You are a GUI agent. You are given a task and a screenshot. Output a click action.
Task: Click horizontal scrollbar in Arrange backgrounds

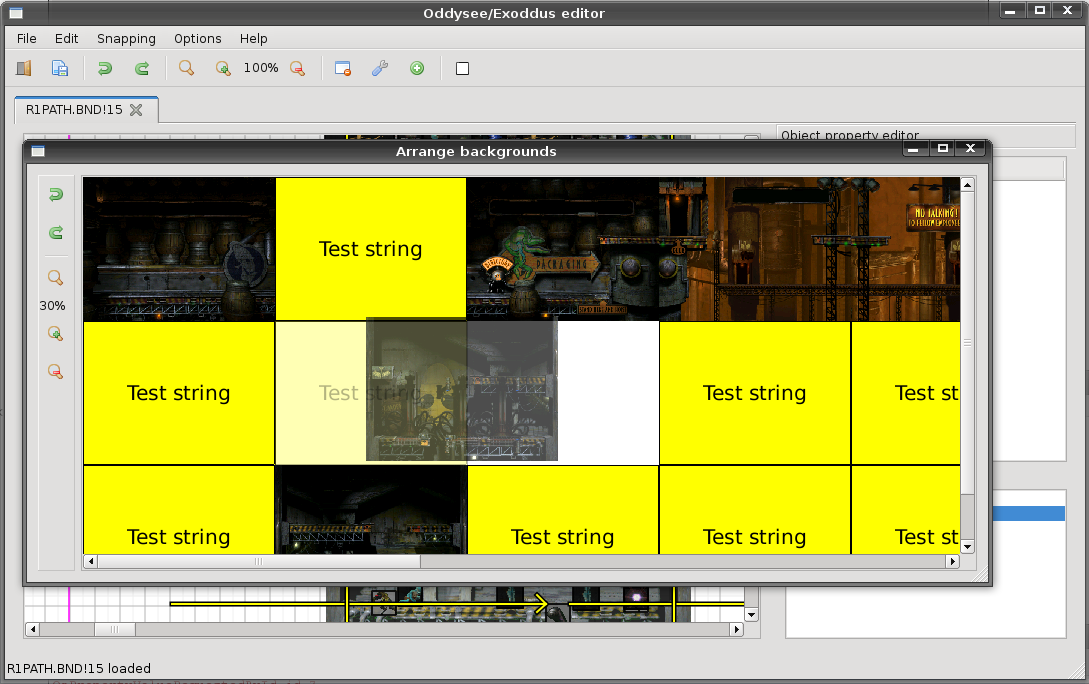click(x=258, y=562)
